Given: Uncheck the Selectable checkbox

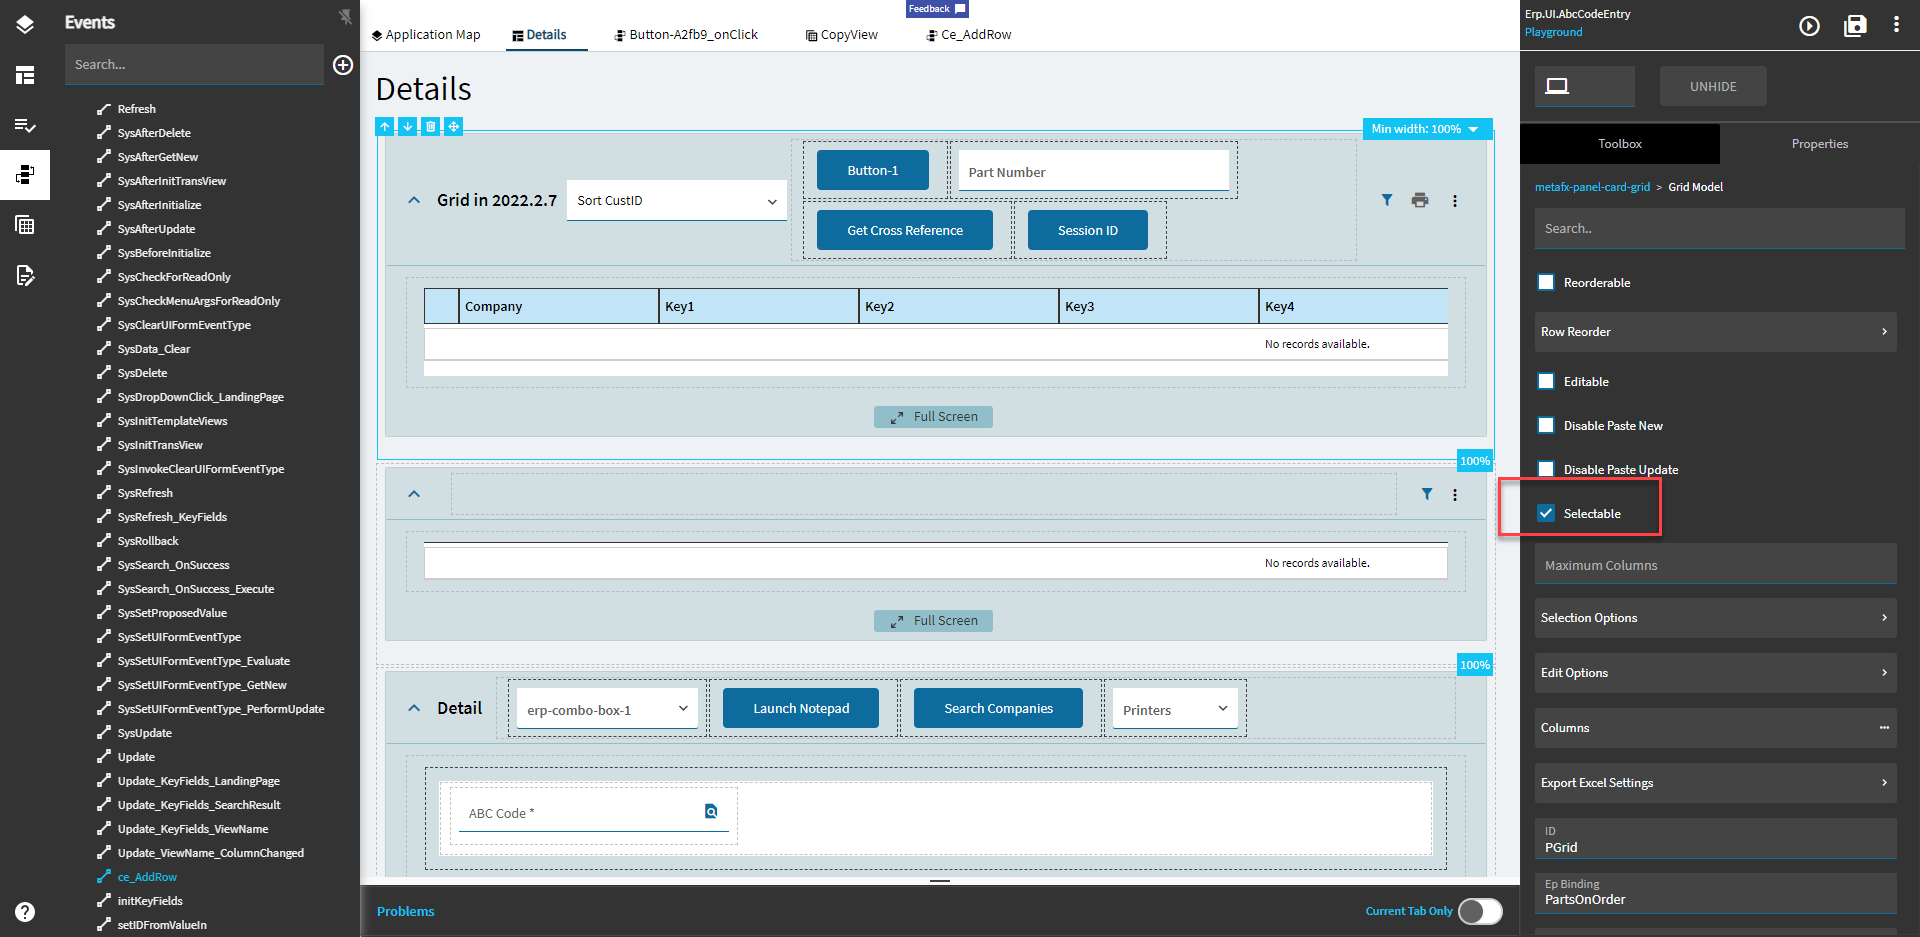Looking at the screenshot, I should coord(1546,513).
